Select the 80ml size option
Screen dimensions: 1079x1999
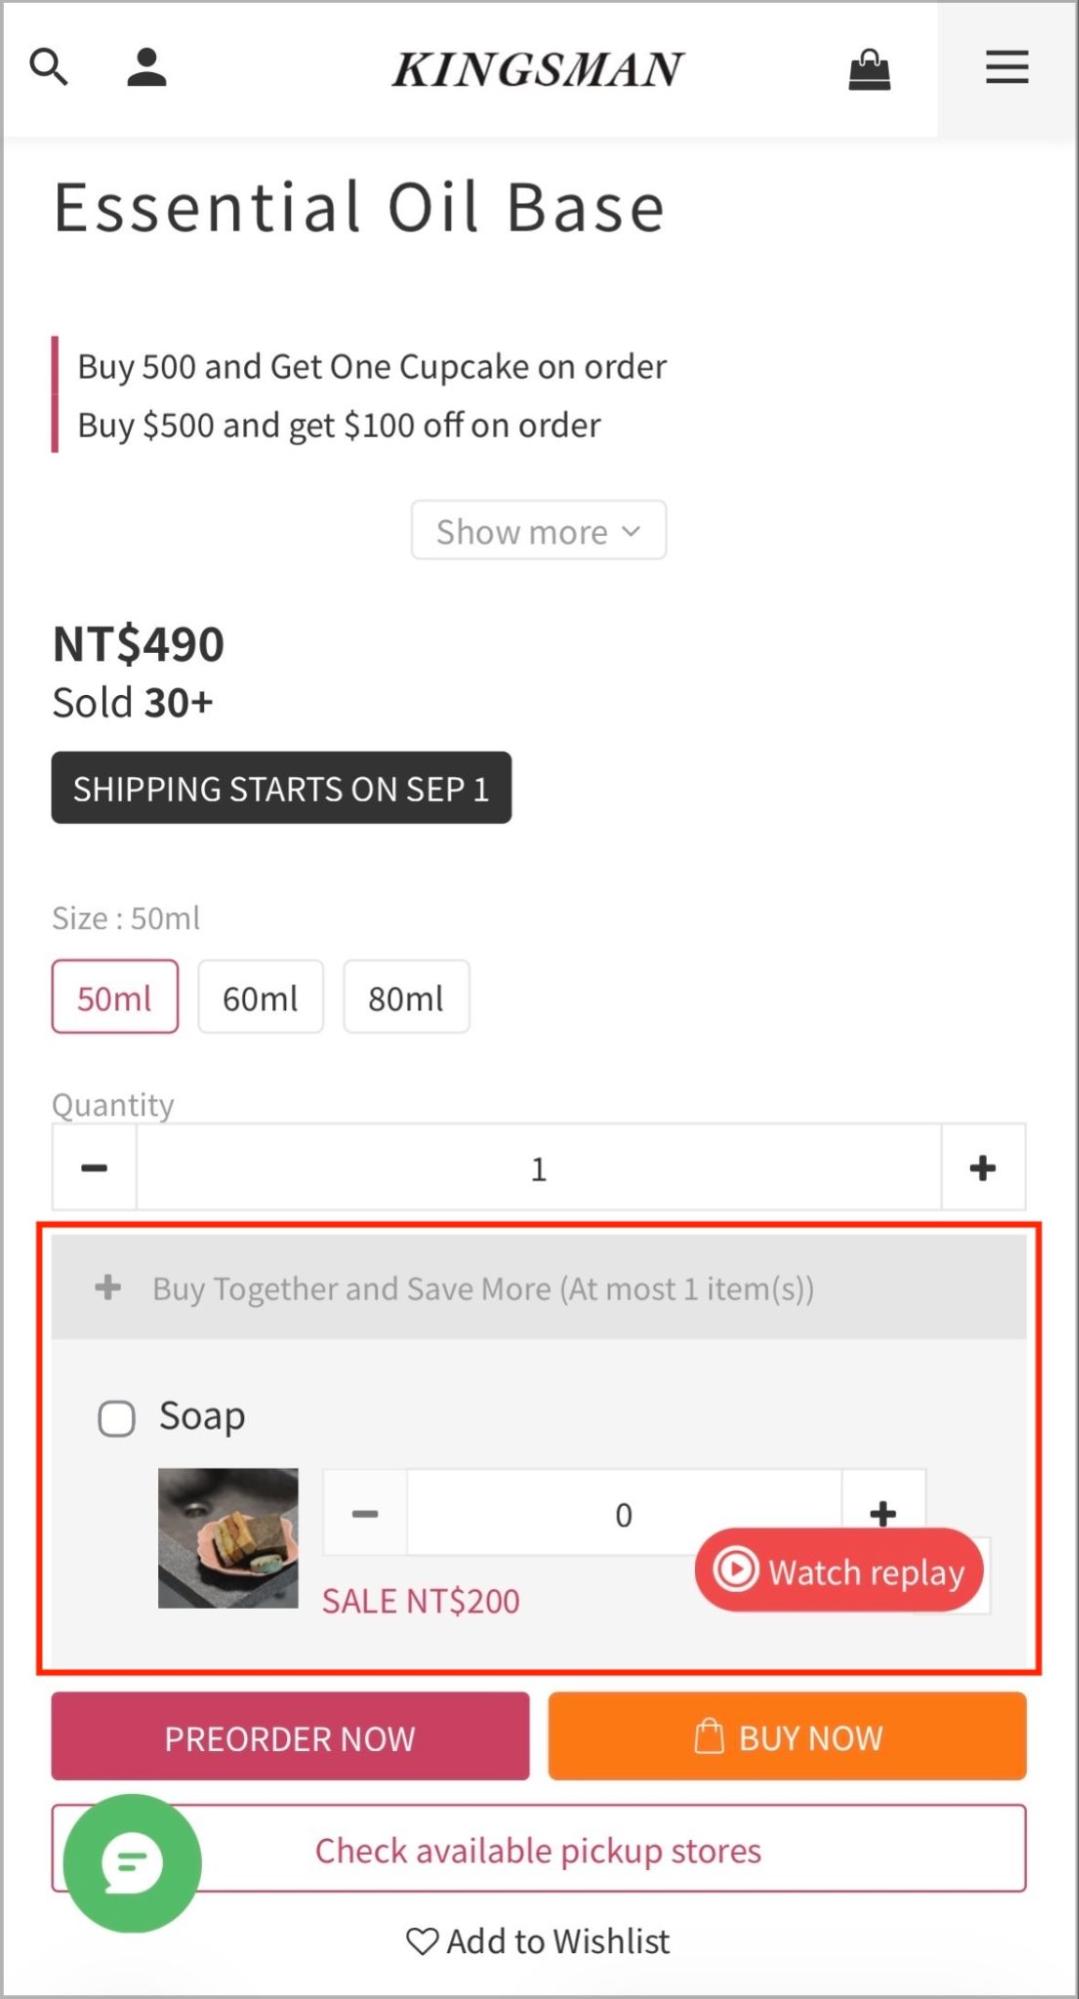(406, 997)
